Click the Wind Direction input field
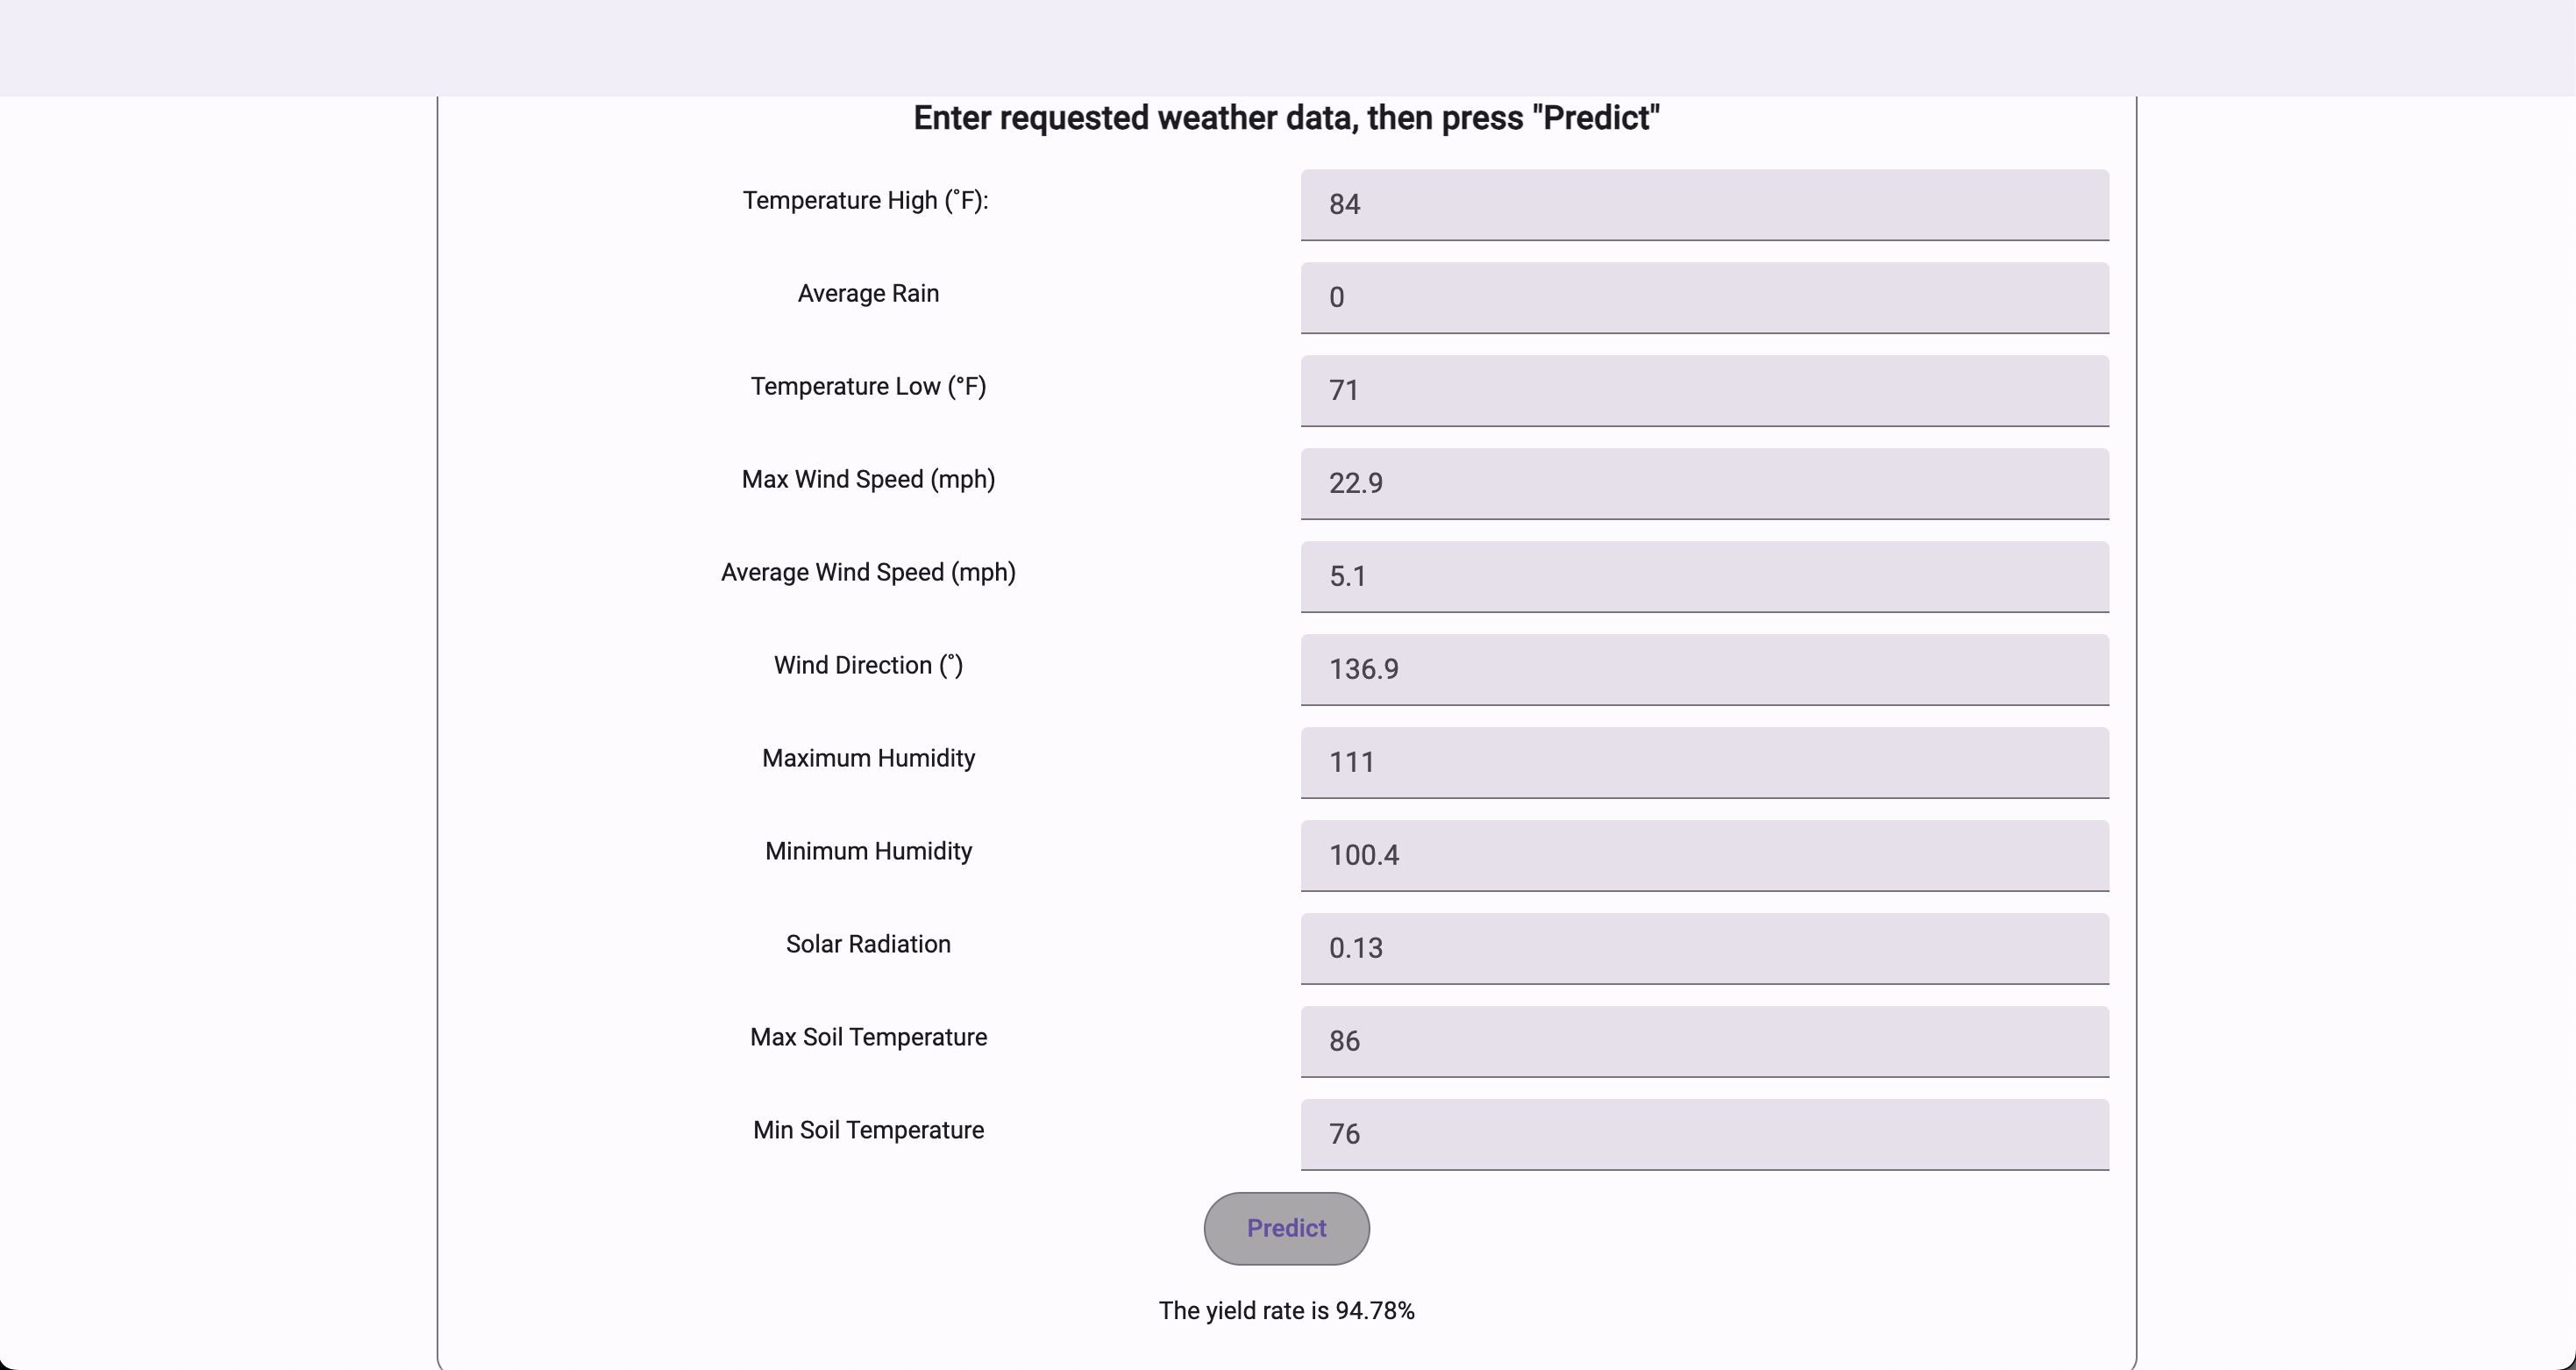 [x=1704, y=669]
